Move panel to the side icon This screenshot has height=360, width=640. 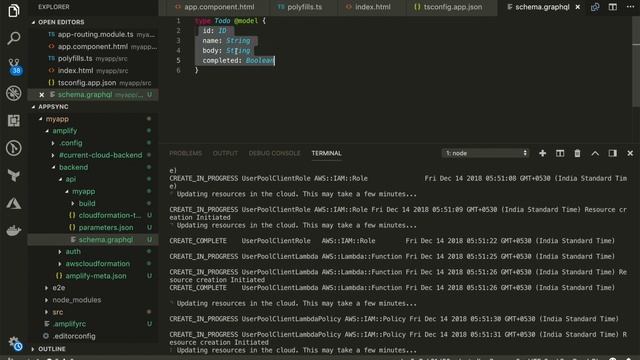click(x=612, y=153)
